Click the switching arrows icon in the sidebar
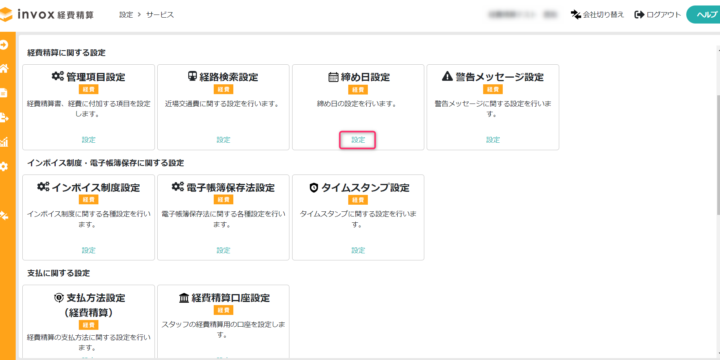 coord(4,215)
